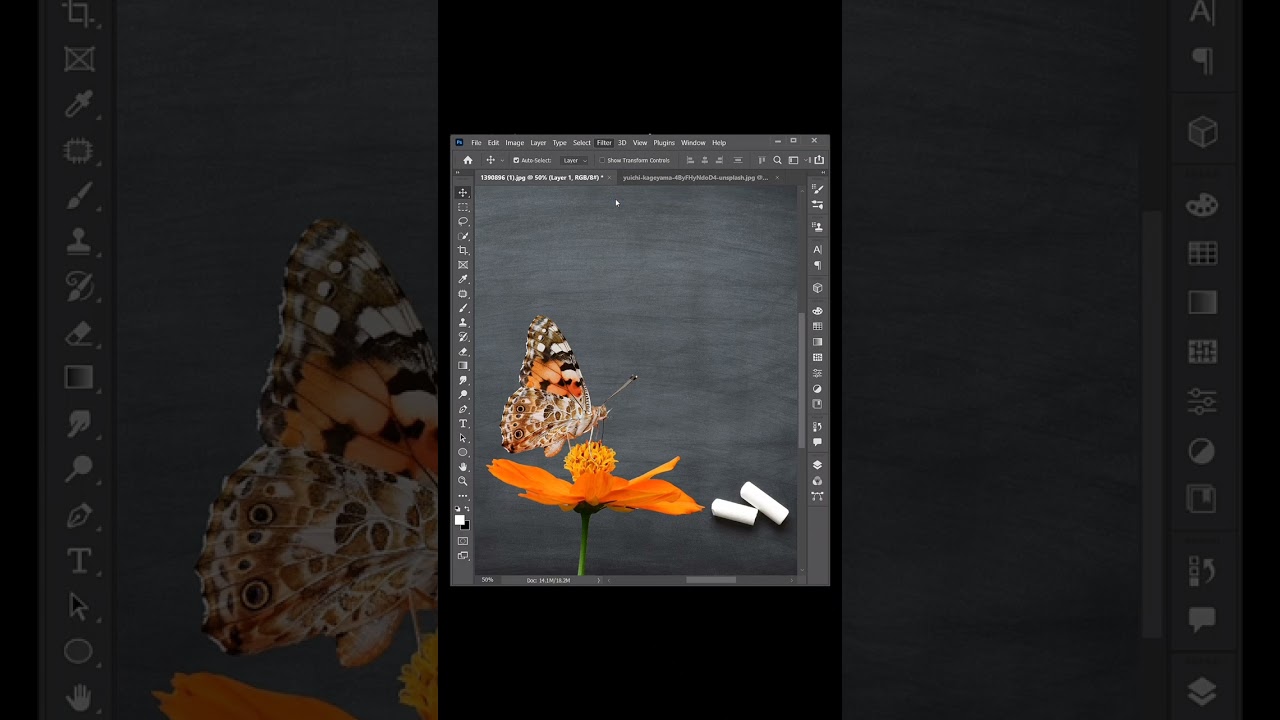Select the Lasso tool

(463, 221)
